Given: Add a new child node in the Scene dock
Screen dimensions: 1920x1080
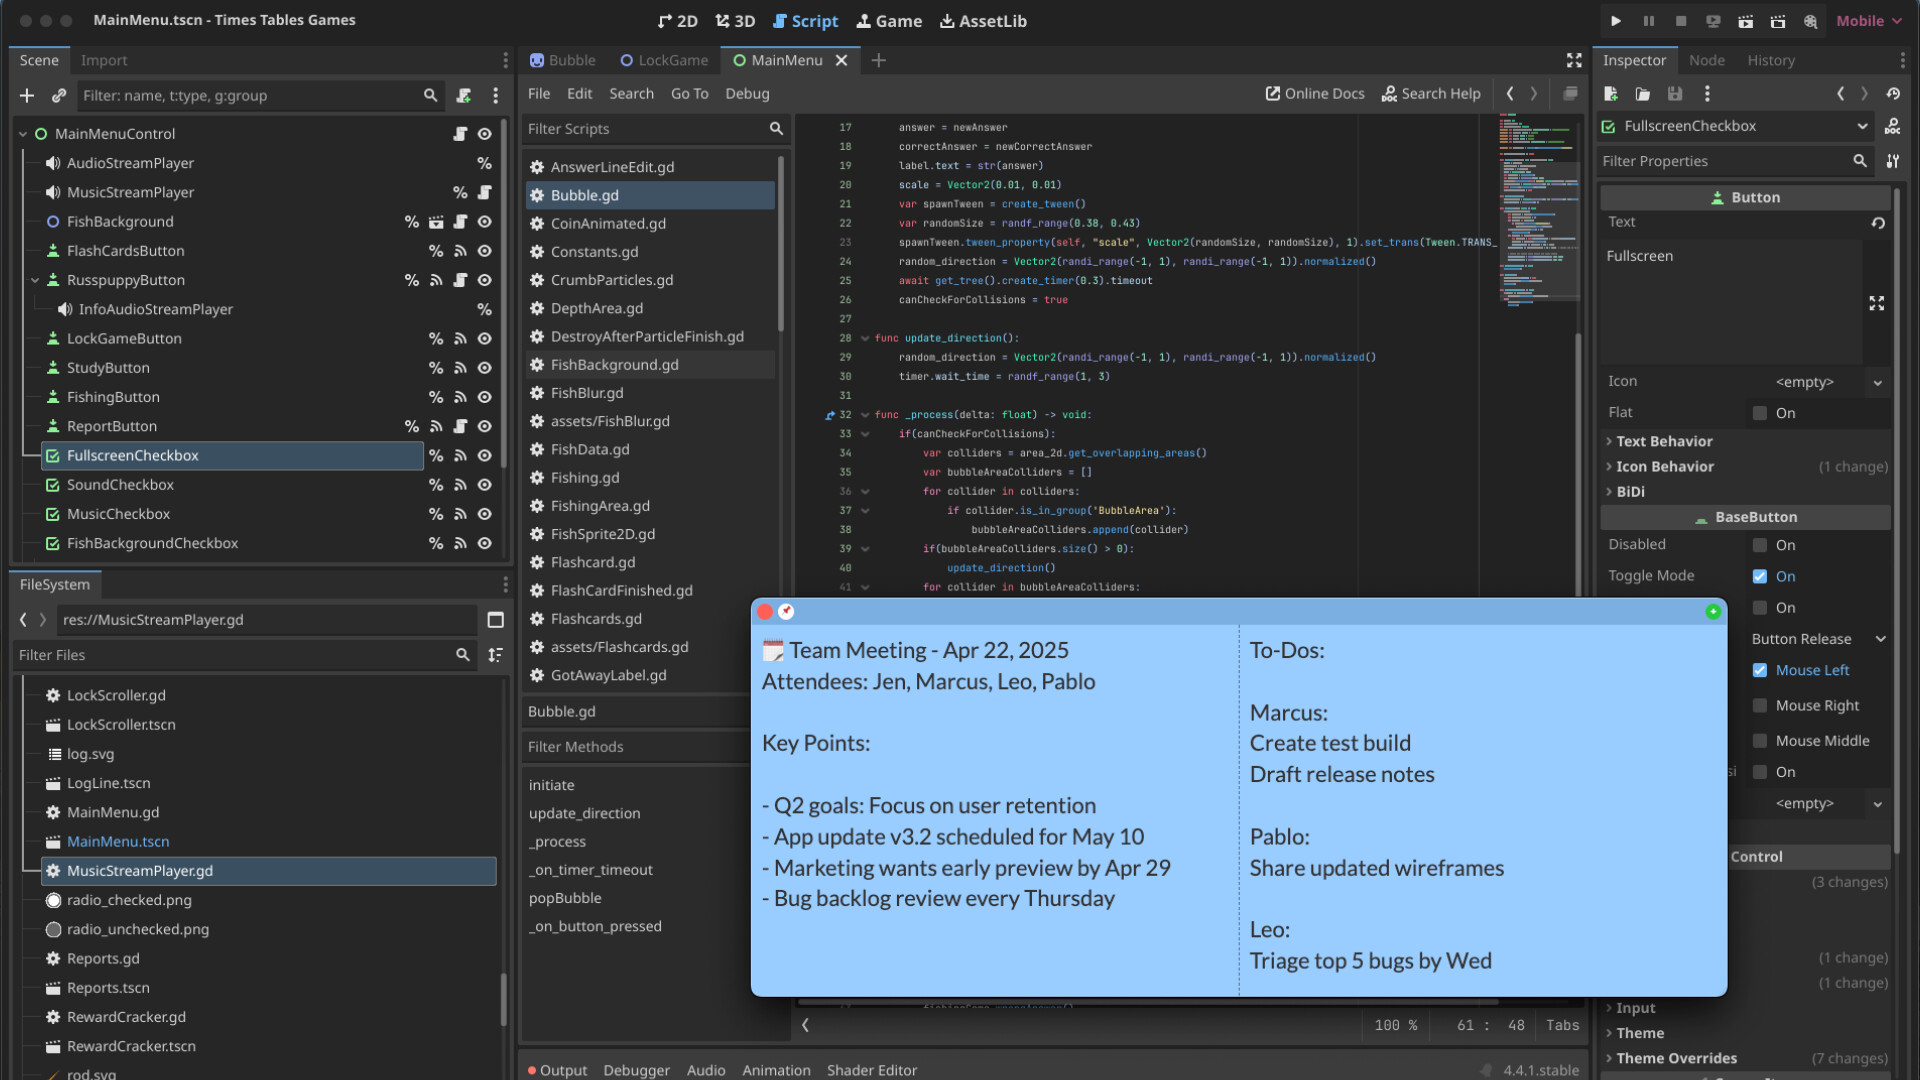Looking at the screenshot, I should (x=26, y=95).
